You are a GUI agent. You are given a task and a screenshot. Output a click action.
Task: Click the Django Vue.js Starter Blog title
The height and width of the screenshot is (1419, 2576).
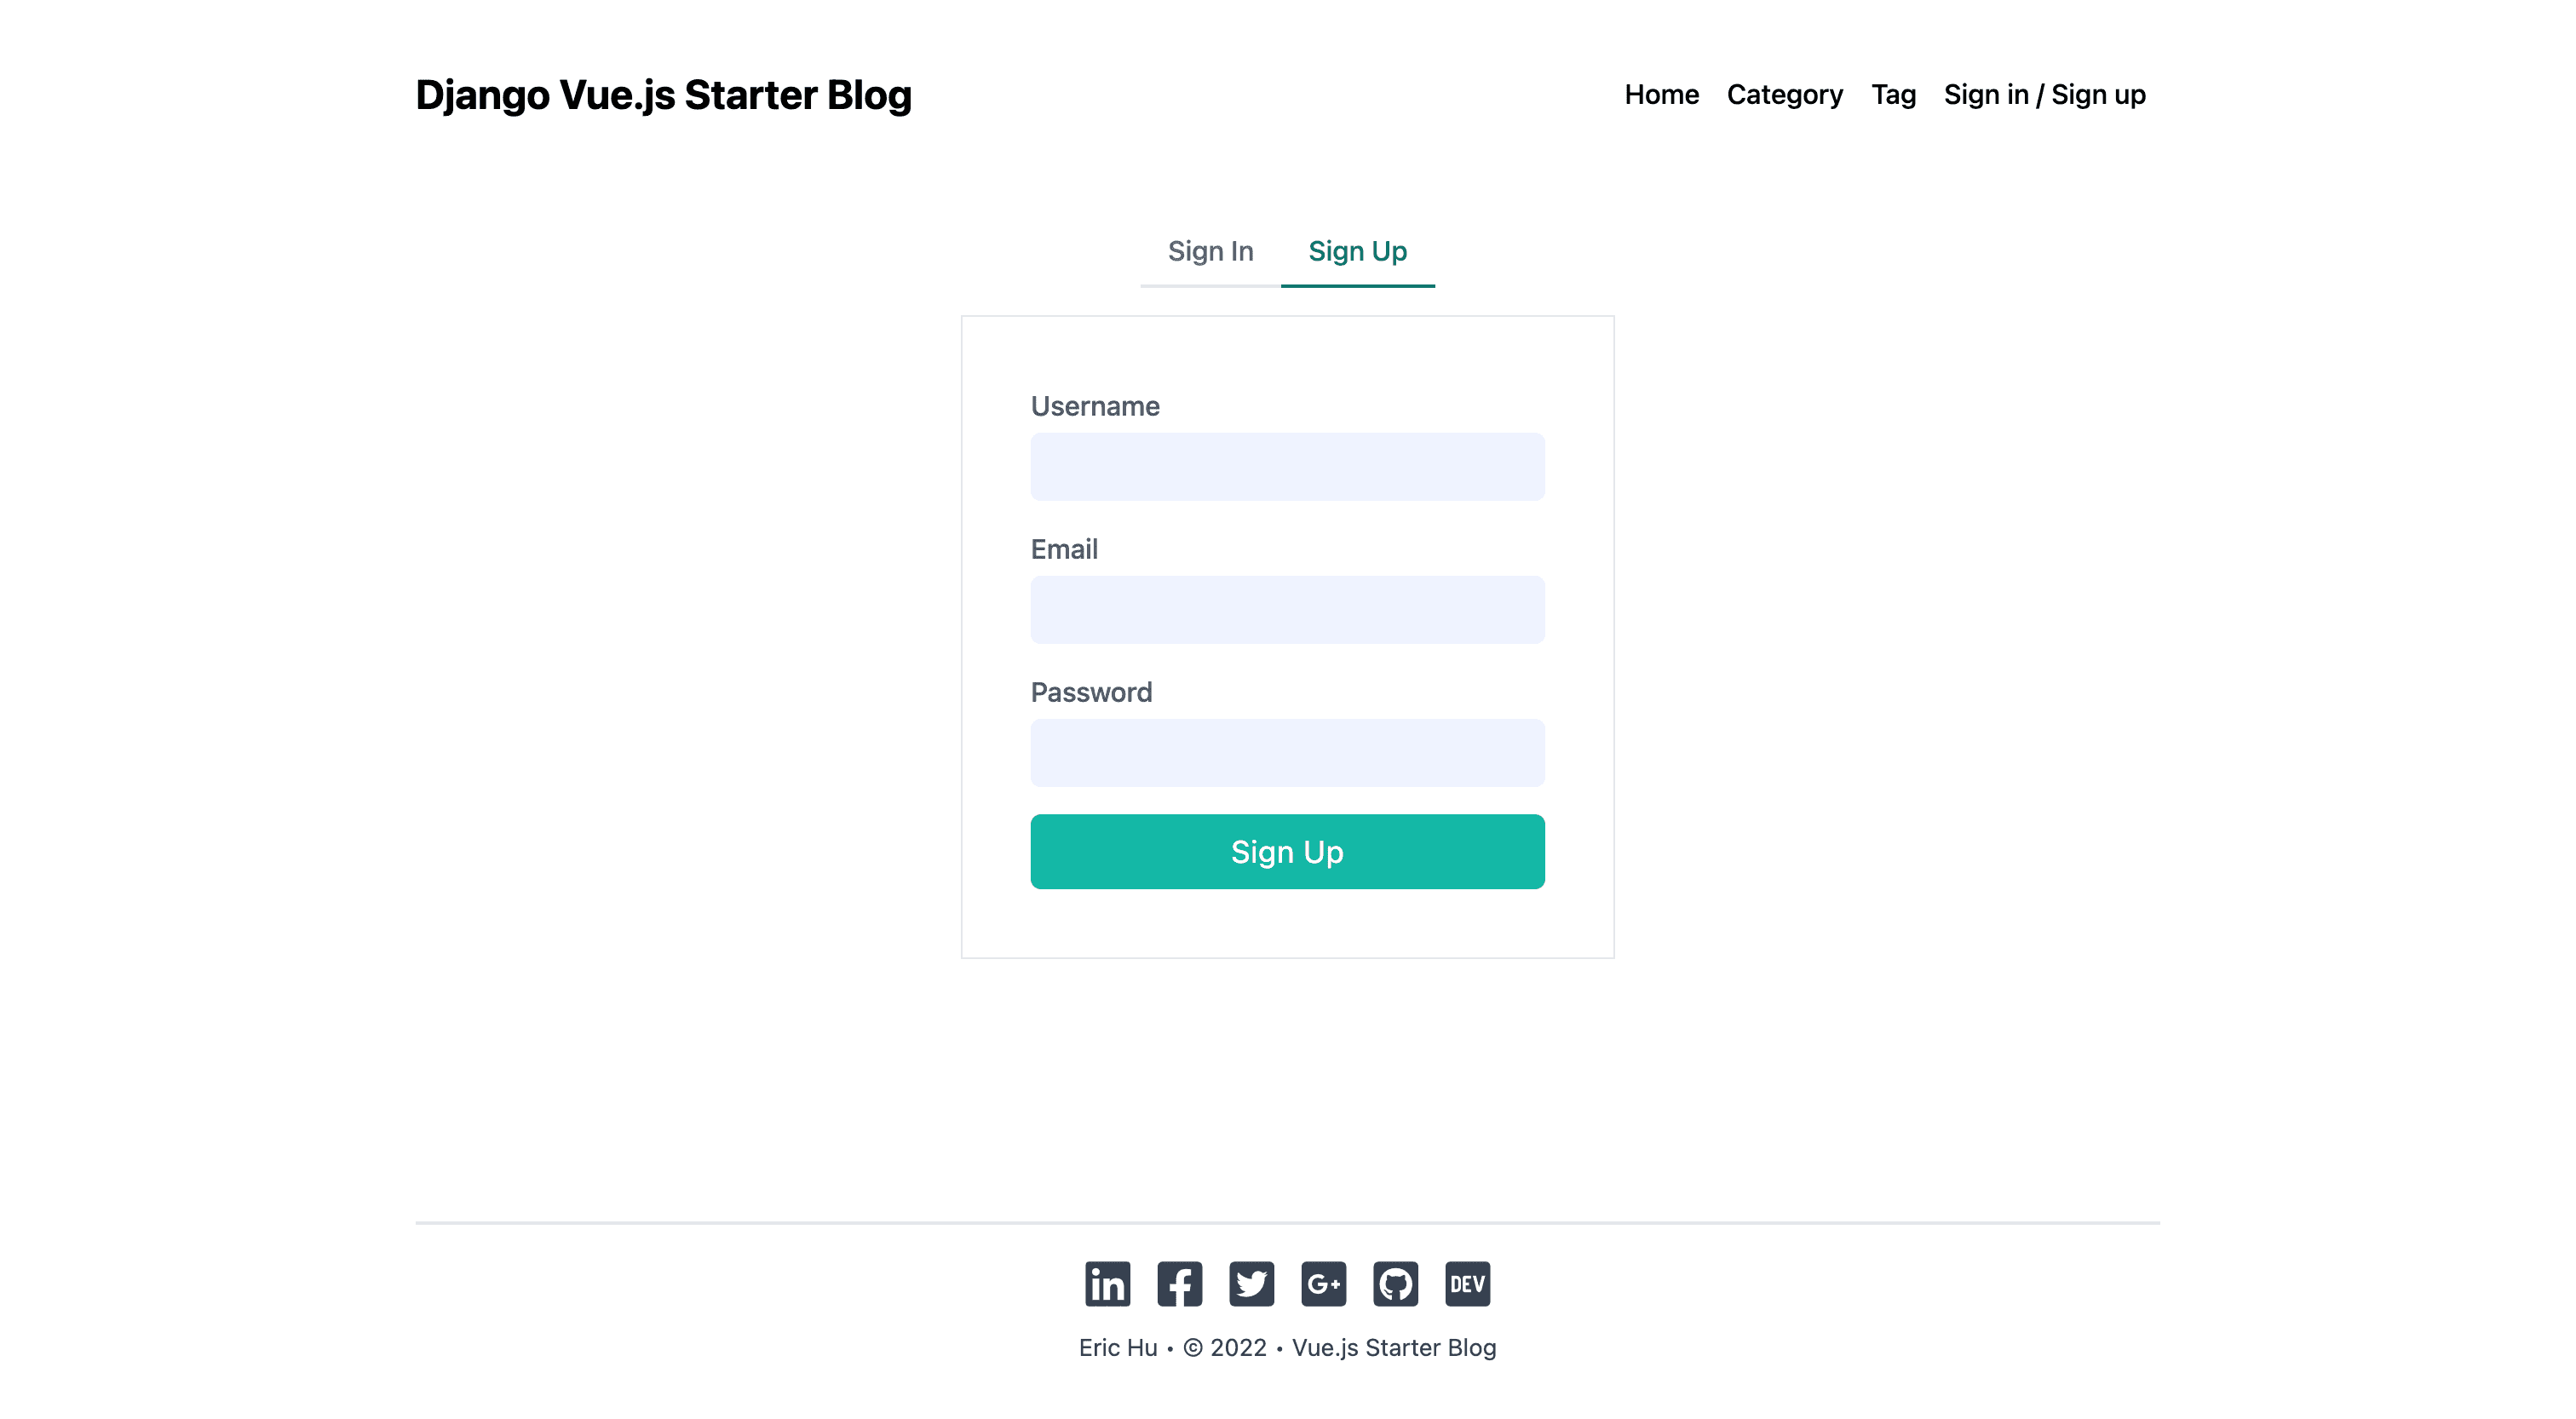664,95
